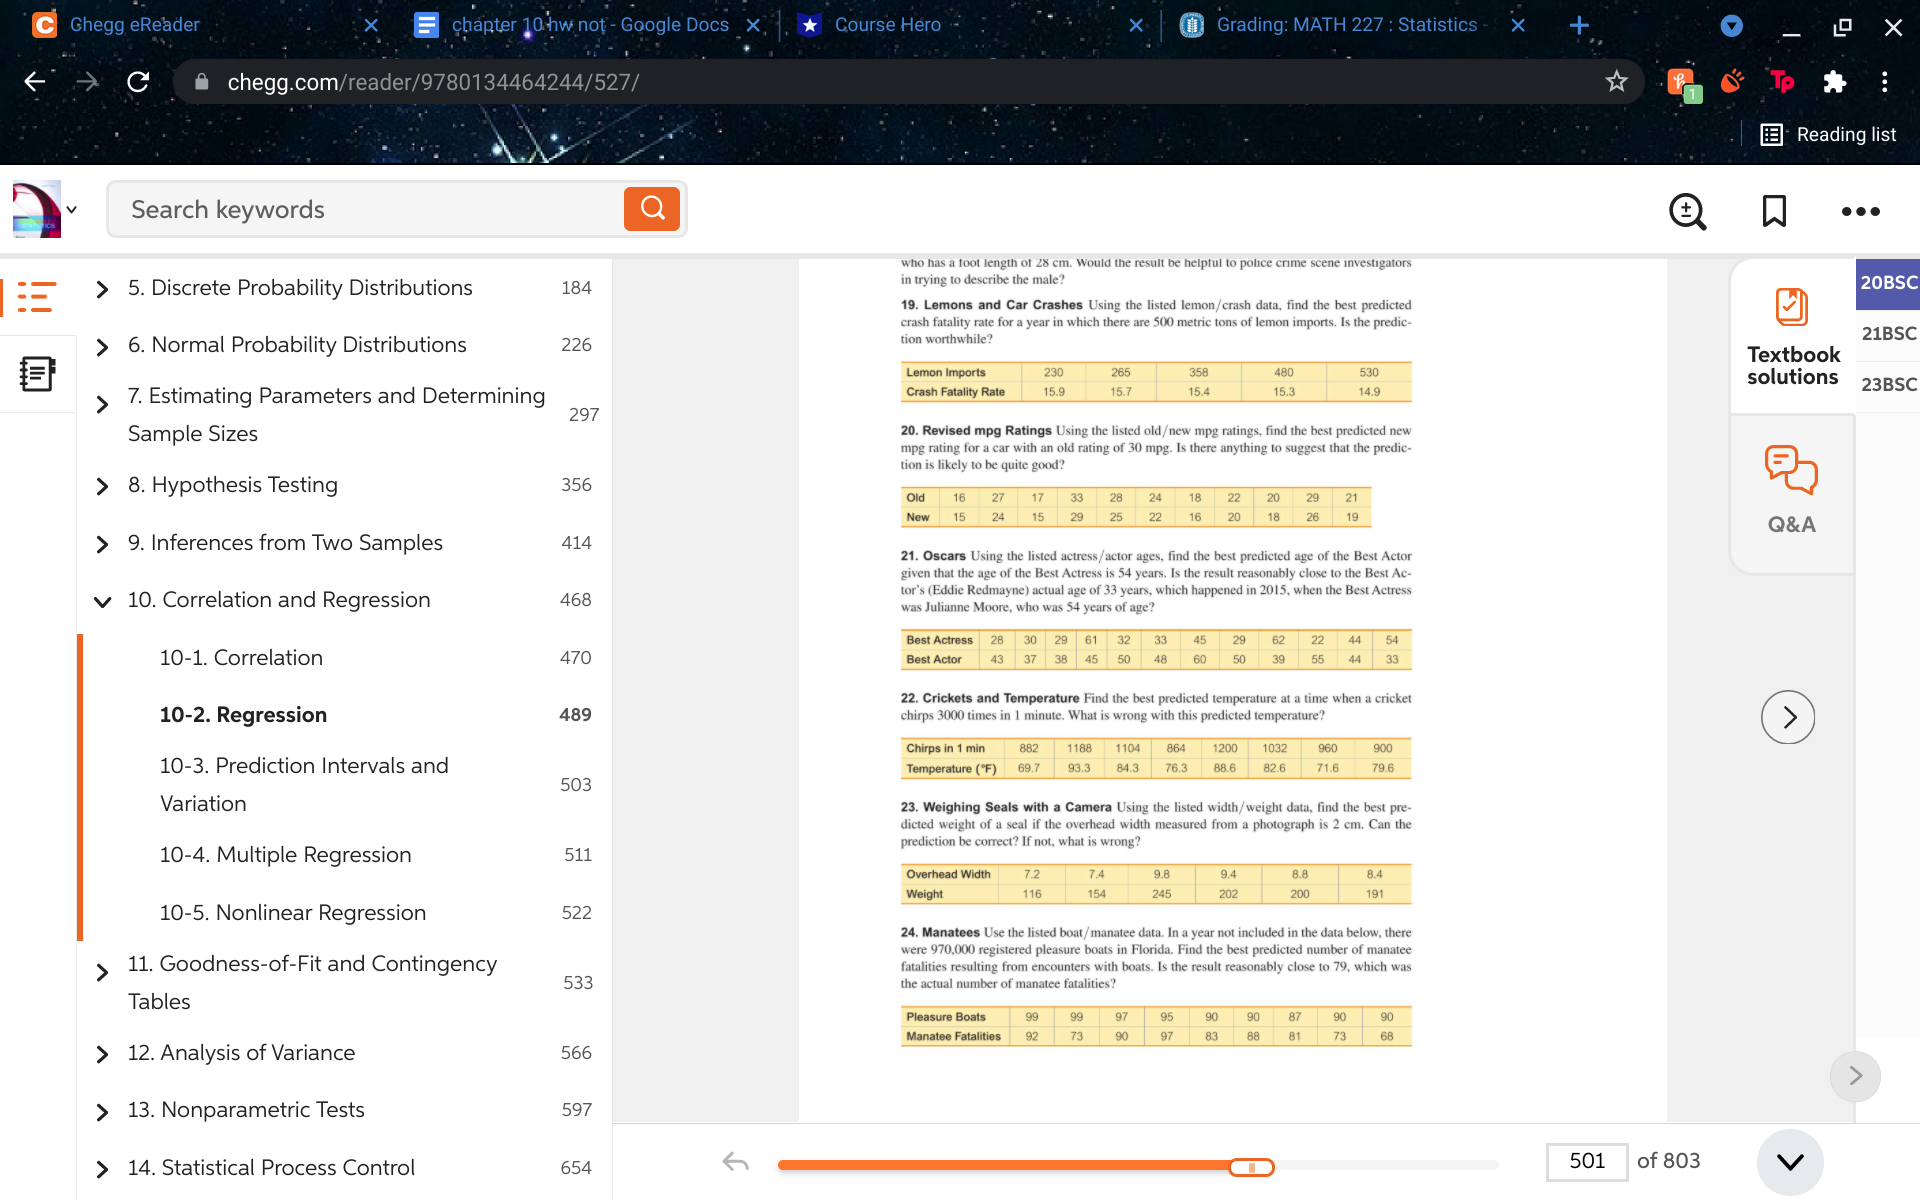The image size is (1920, 1200).
Task: Collapse chapter 10 Correlation and Regression
Action: coord(101,601)
